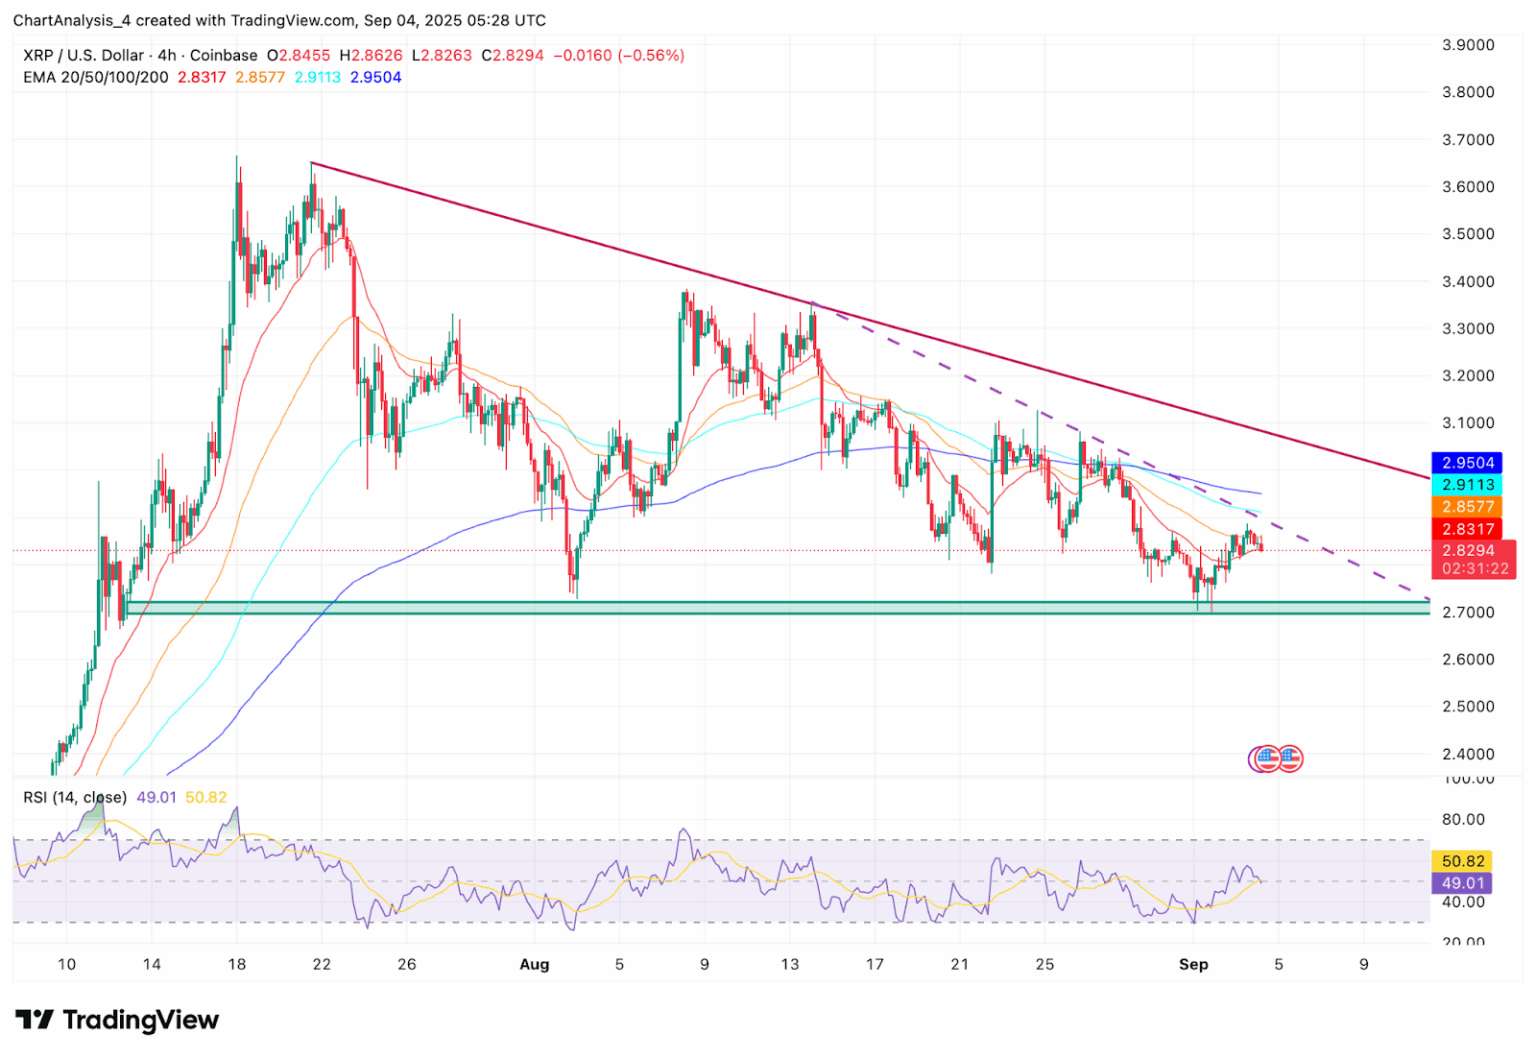Select the green horizontal support zone
Image resolution: width=1536 pixels, height=1058 pixels.
pyautogui.click(x=700, y=608)
